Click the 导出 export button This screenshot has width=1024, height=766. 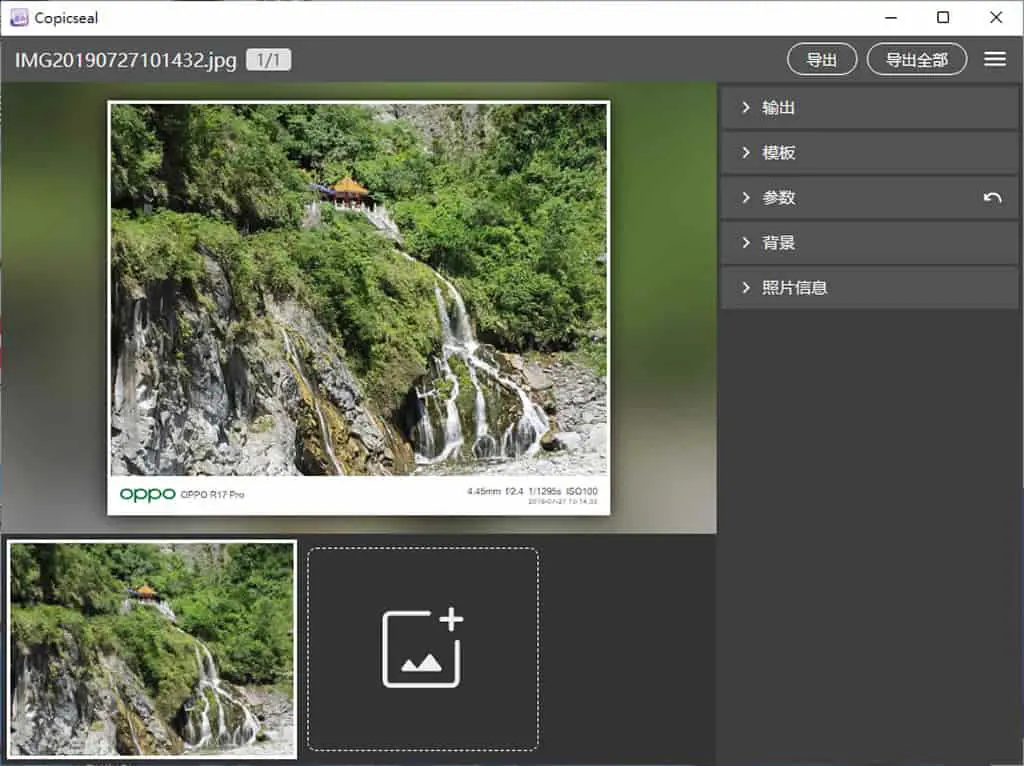822,59
